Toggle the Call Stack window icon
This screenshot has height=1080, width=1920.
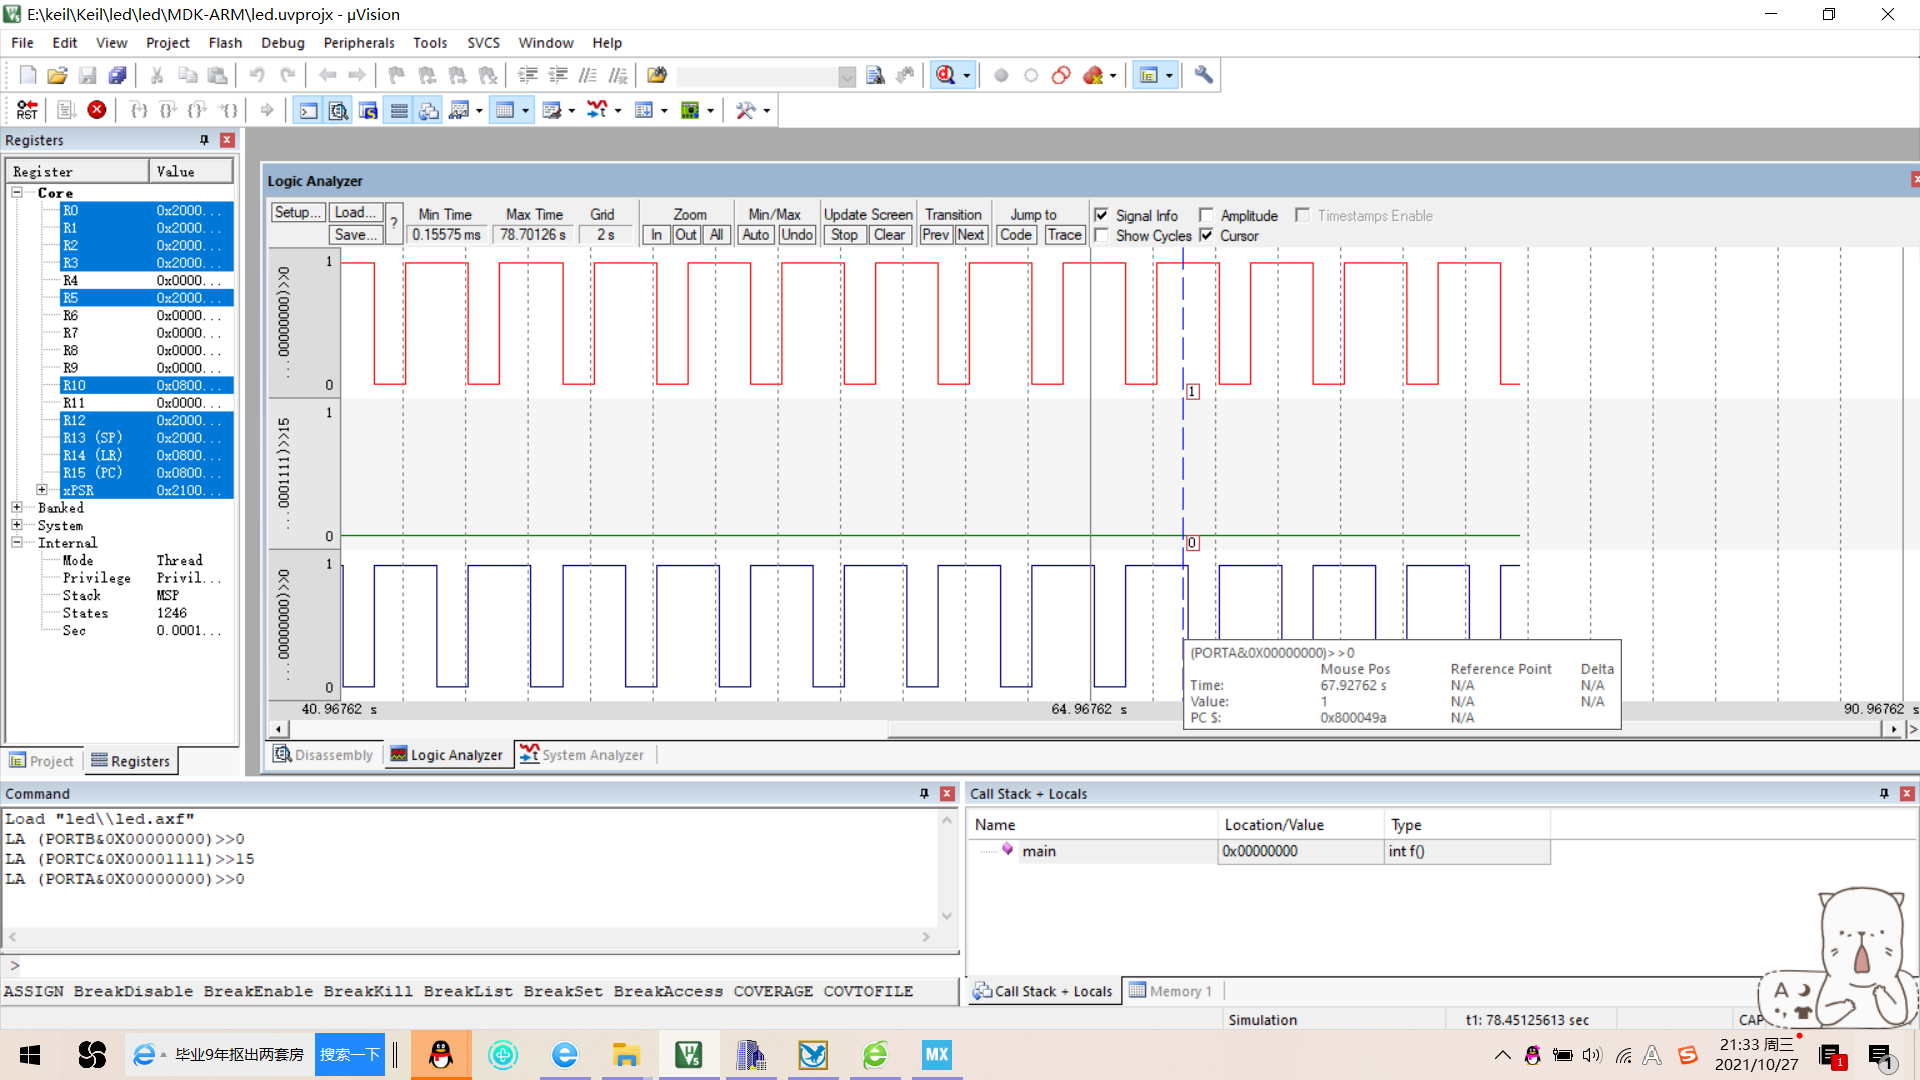(429, 110)
